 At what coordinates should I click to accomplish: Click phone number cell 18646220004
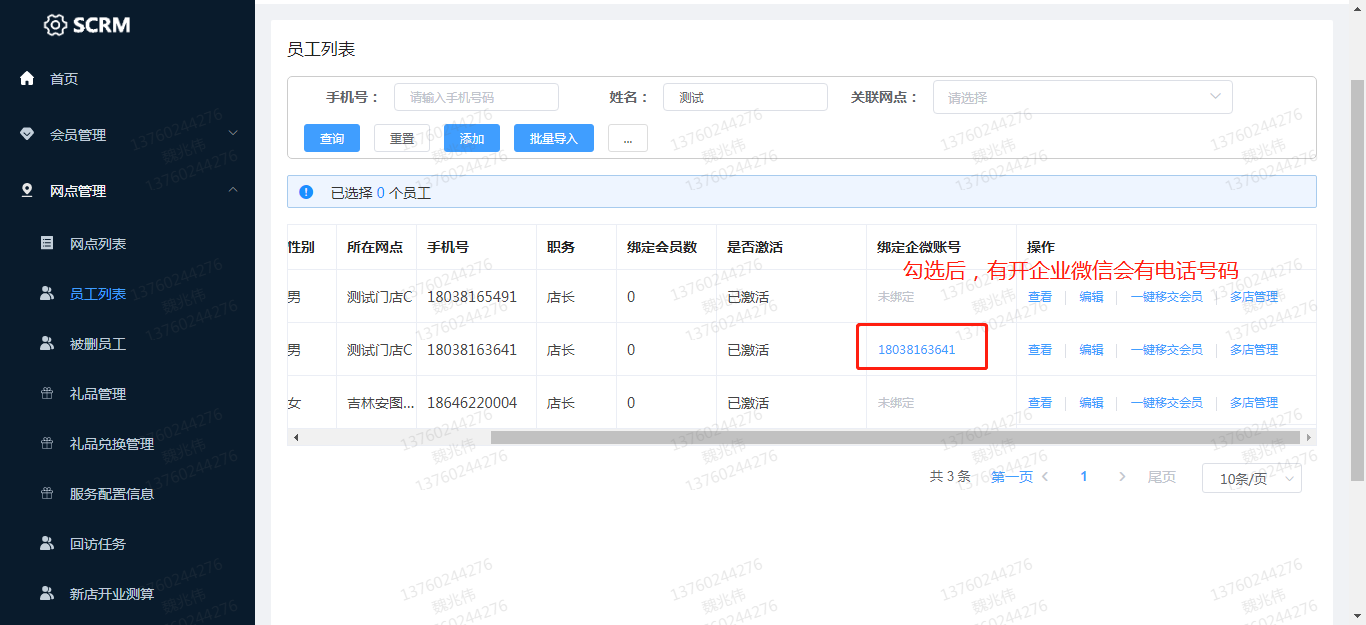[472, 403]
